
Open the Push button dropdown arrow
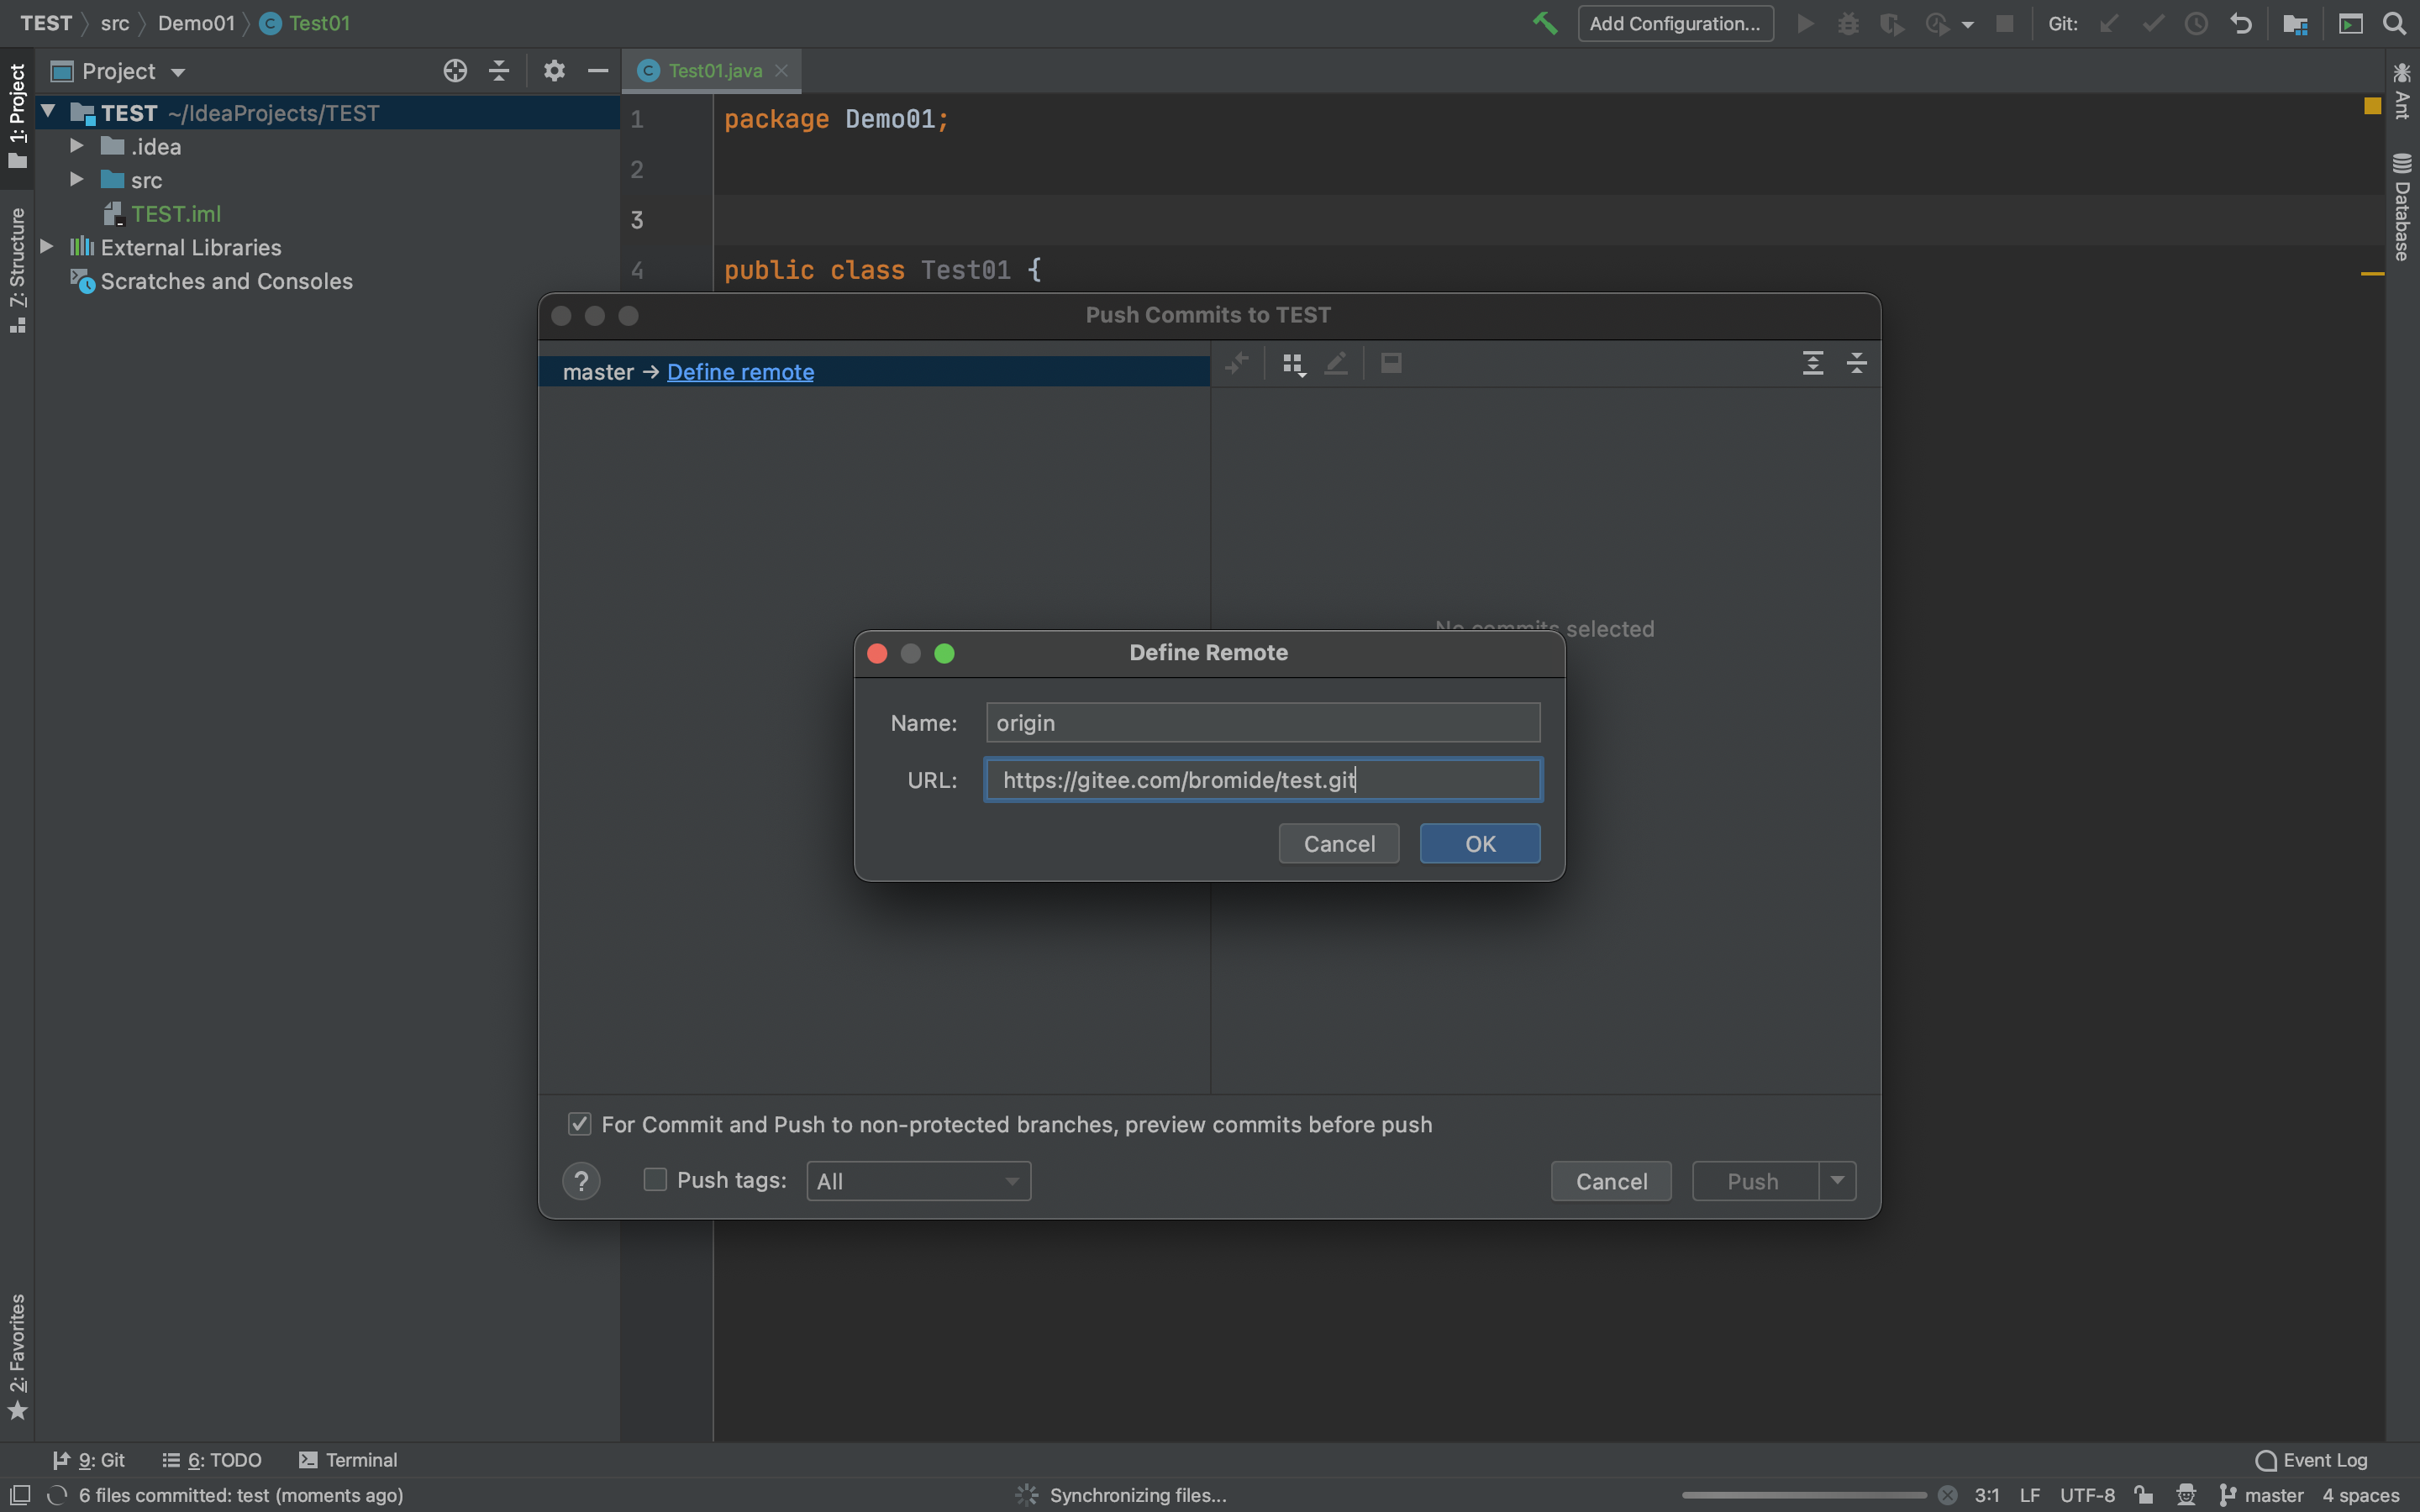click(1837, 1181)
